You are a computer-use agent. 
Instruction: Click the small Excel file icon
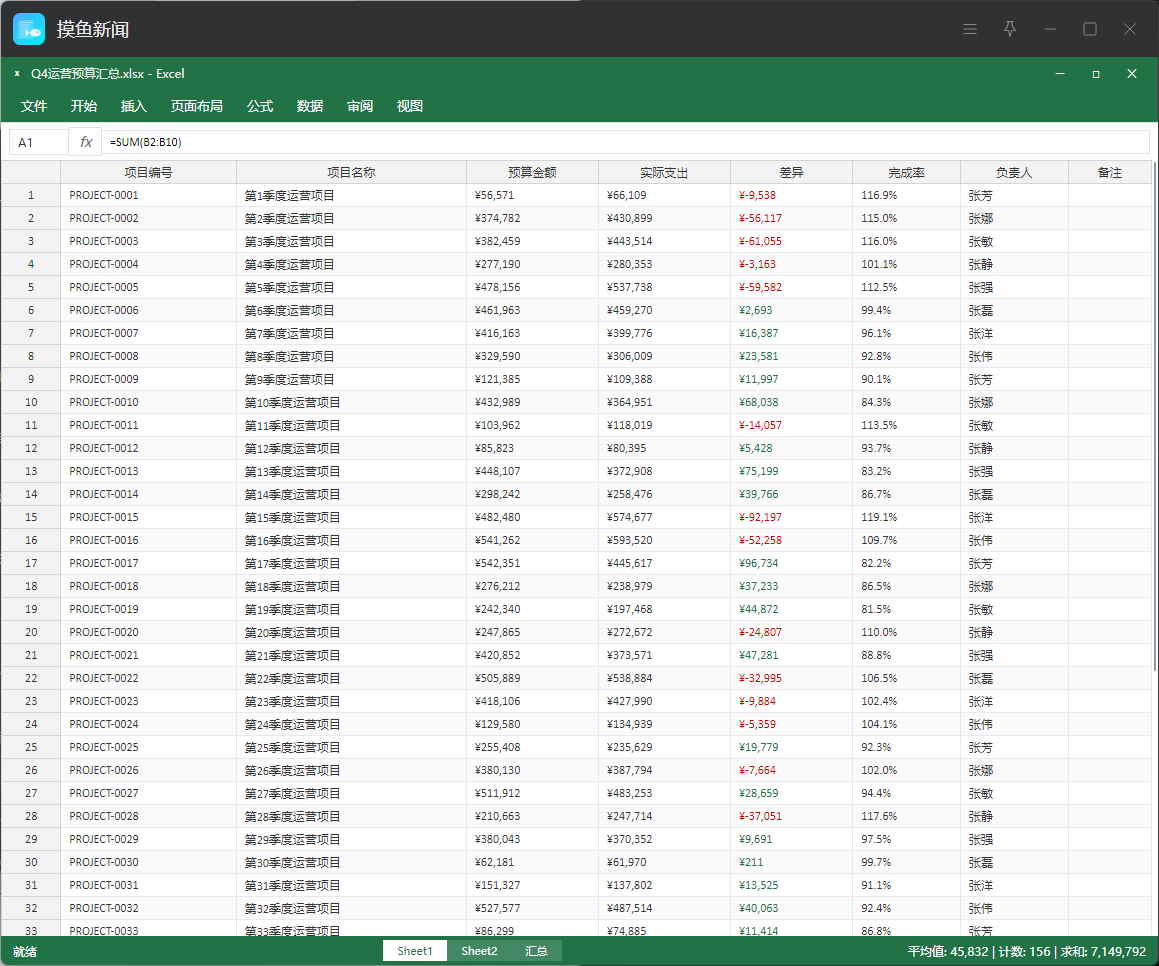17,73
